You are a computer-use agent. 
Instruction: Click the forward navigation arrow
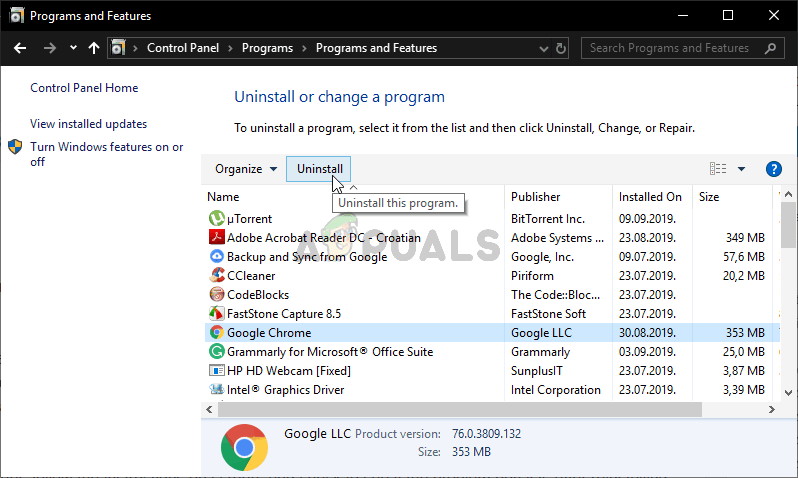(x=49, y=48)
